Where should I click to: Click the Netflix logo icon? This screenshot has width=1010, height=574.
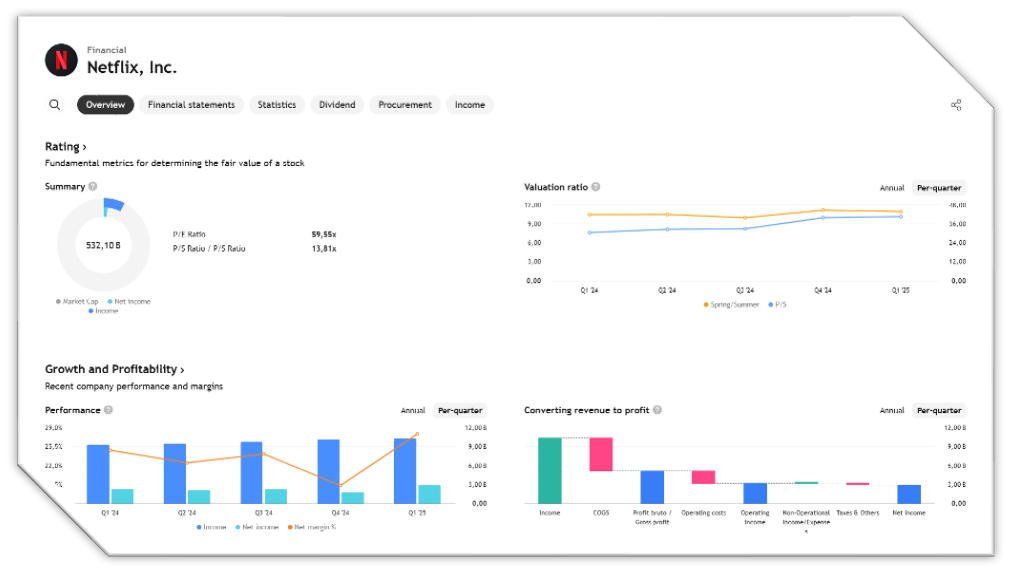(x=61, y=60)
